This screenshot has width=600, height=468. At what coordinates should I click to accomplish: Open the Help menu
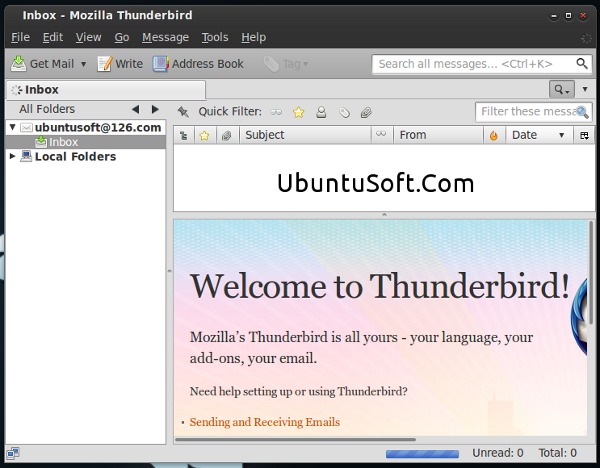253,37
